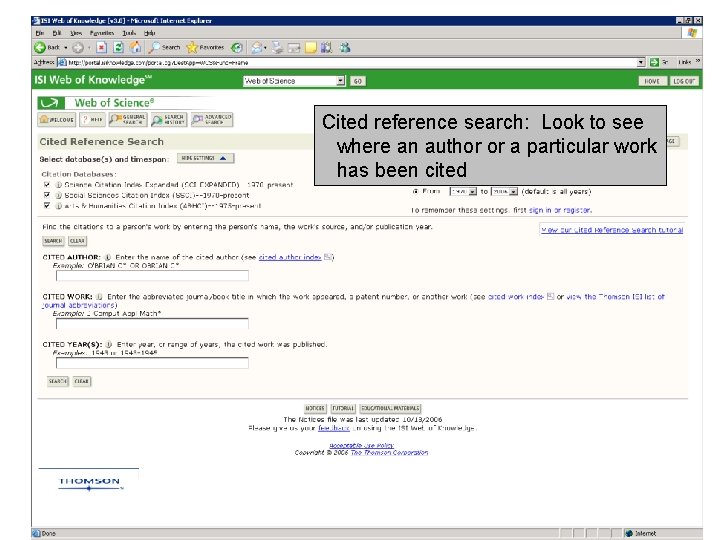
Task: Open the Edit menu
Action: [x=56, y=33]
